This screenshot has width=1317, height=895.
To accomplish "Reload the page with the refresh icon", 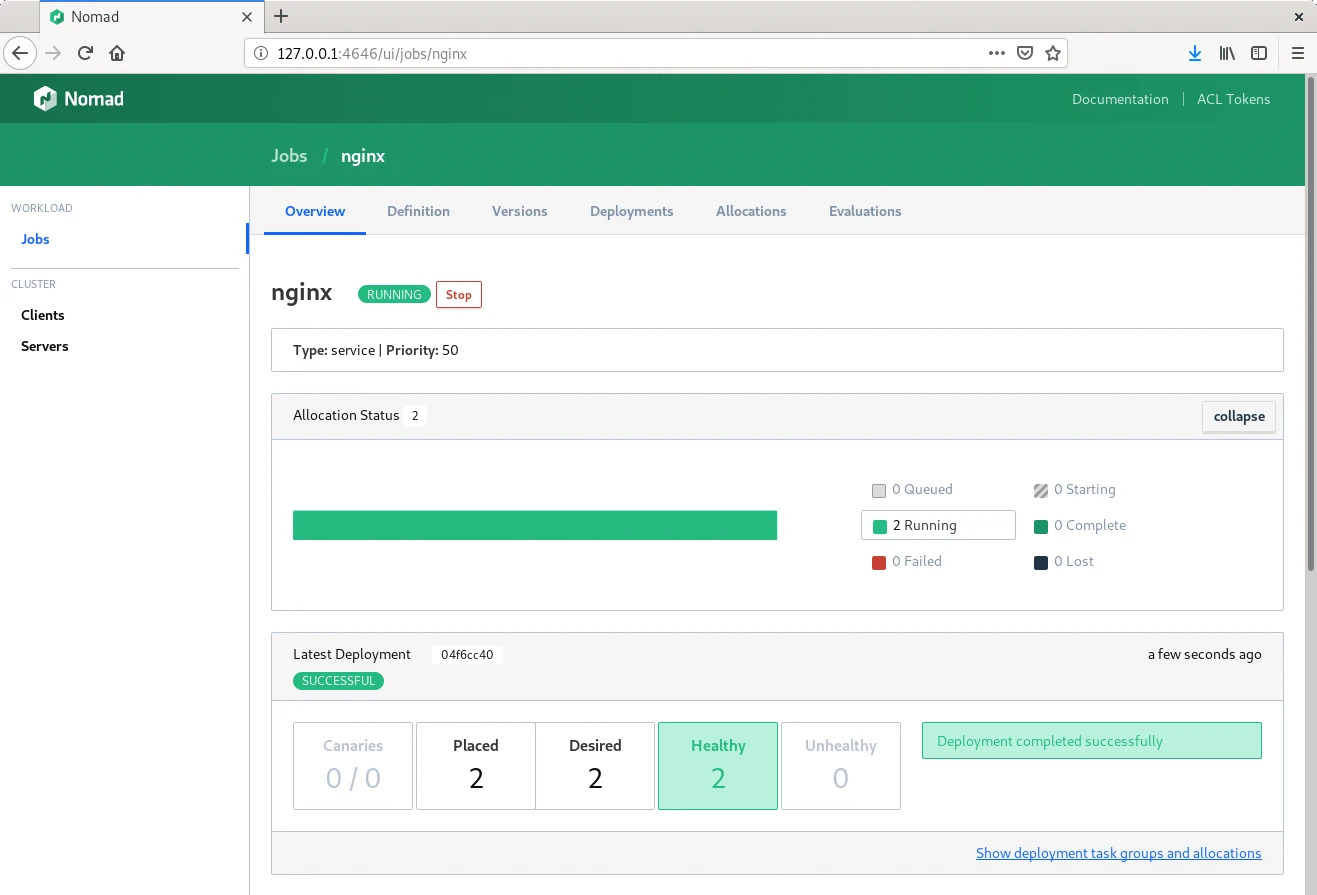I will pos(86,53).
